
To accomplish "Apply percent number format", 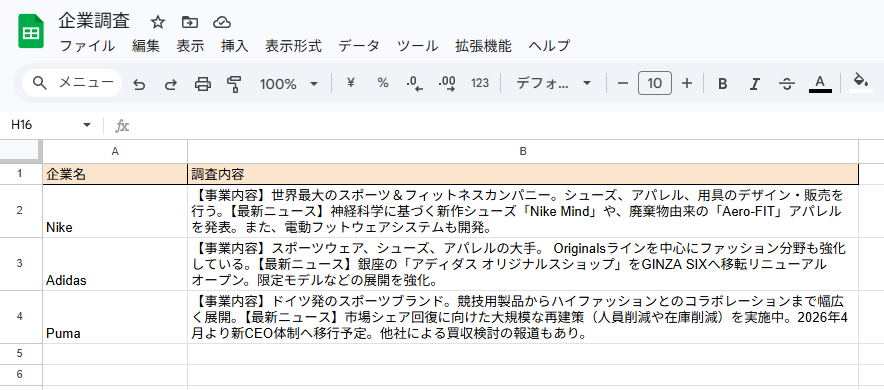I will 383,83.
